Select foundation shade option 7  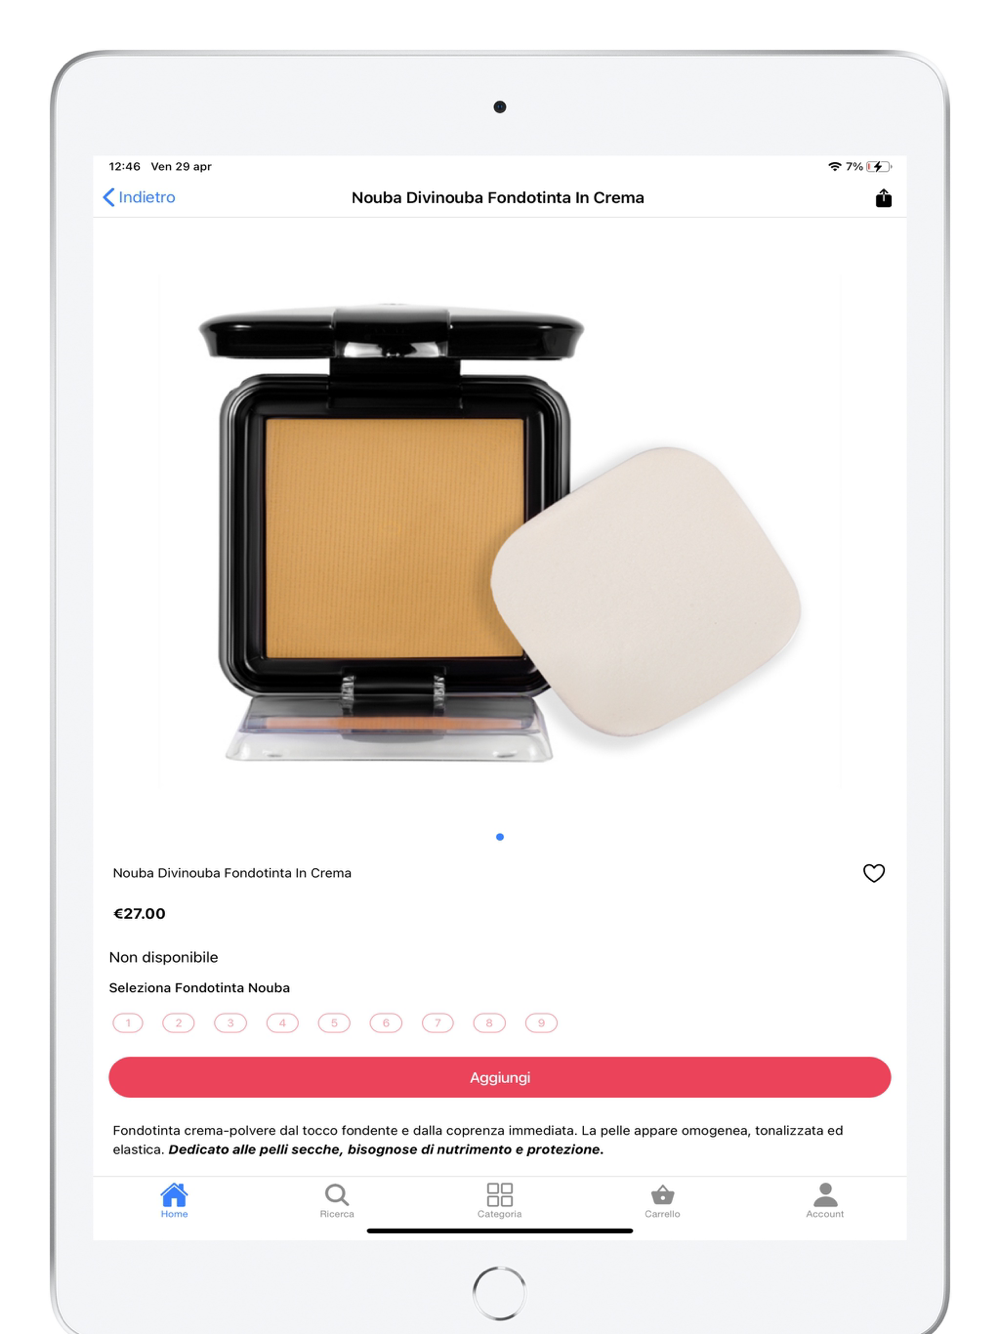tap(438, 1023)
